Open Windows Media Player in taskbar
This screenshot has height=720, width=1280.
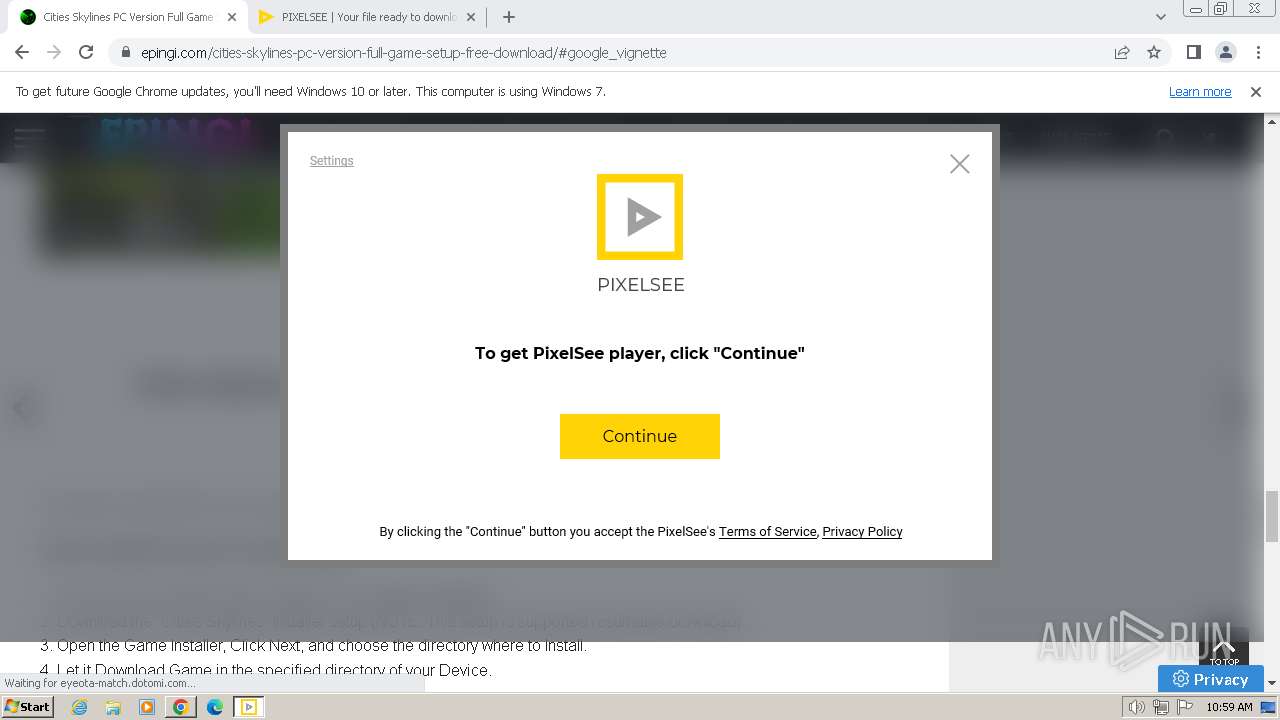(x=147, y=707)
